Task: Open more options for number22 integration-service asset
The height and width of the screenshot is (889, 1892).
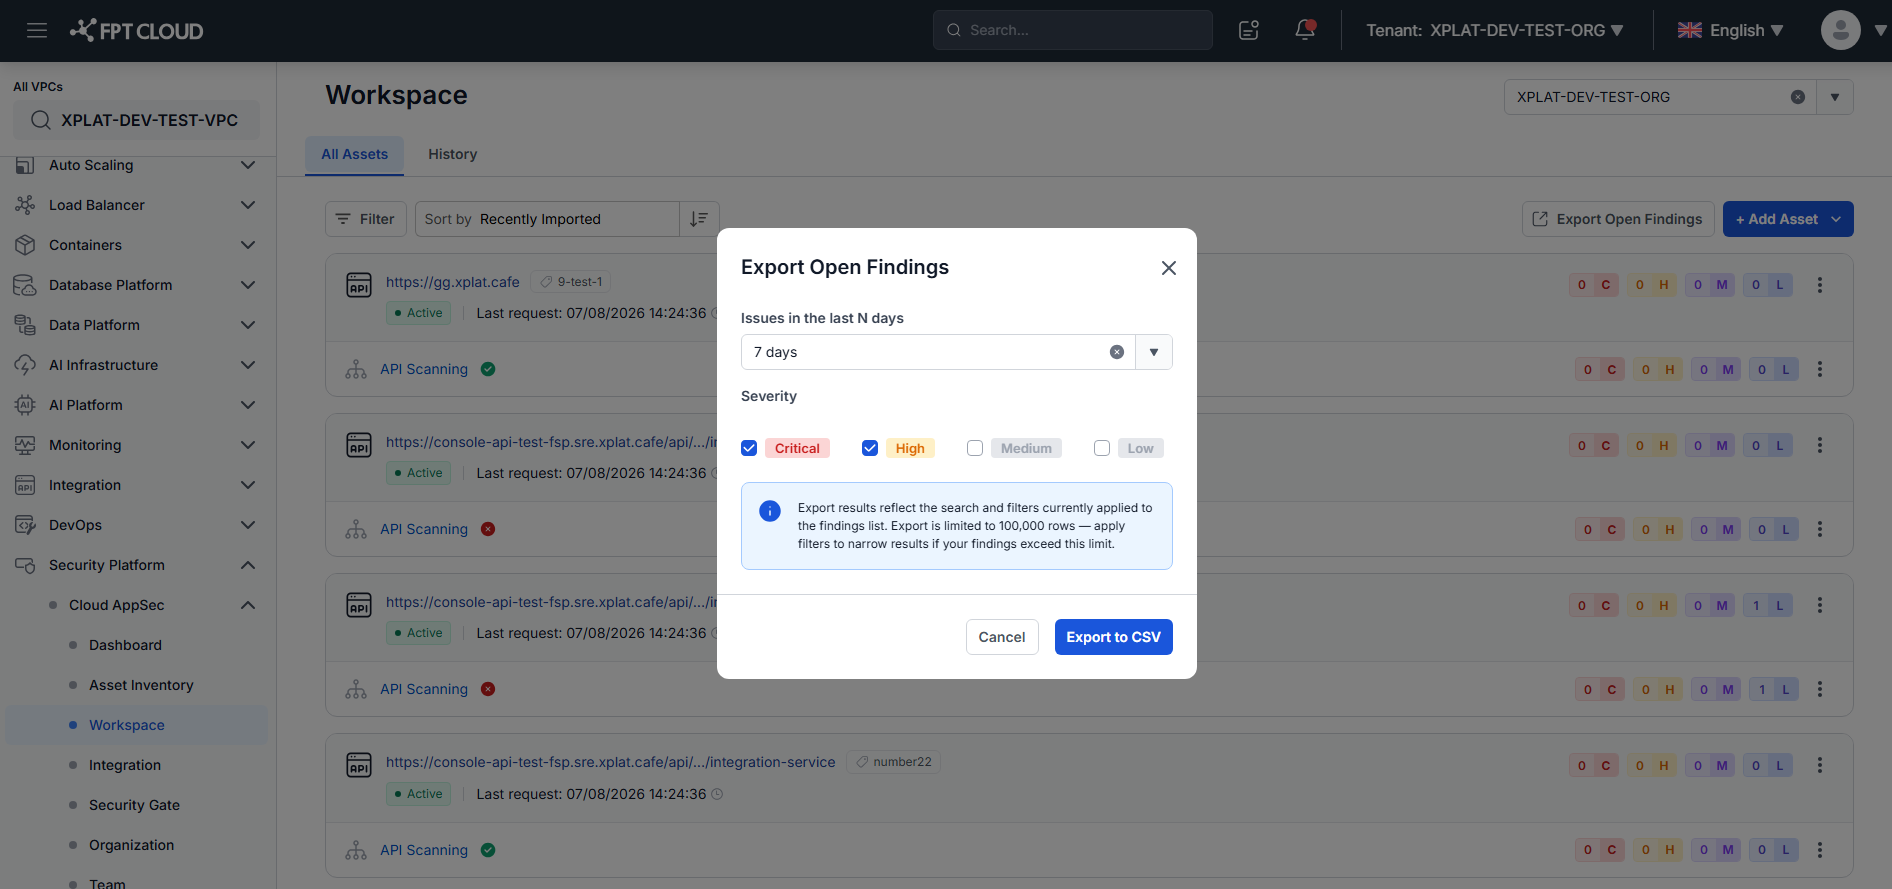Action: coord(1820,765)
